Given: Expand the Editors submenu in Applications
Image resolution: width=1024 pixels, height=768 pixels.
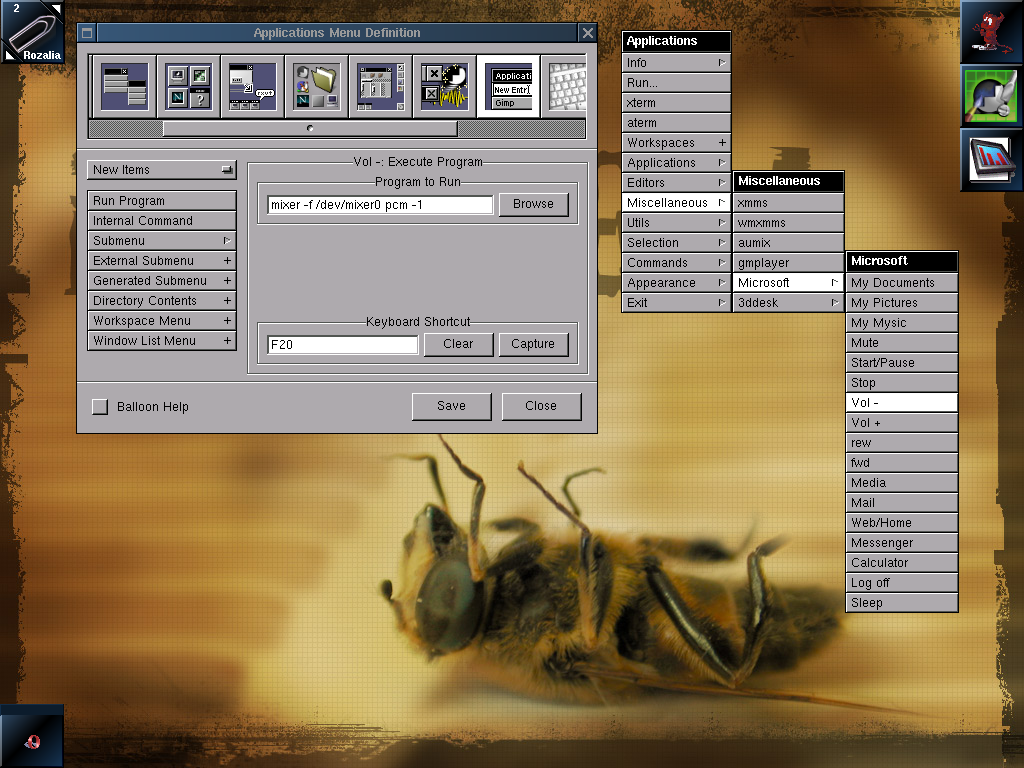Looking at the screenshot, I should point(675,183).
